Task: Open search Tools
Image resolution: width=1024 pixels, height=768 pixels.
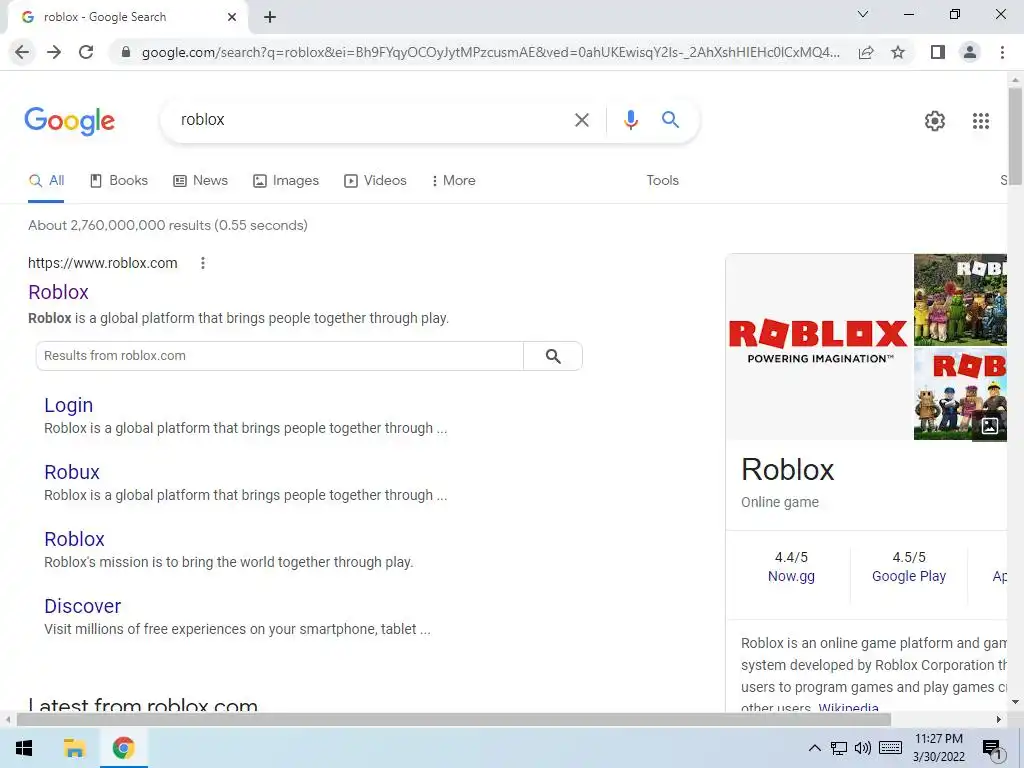Action: pos(662,181)
